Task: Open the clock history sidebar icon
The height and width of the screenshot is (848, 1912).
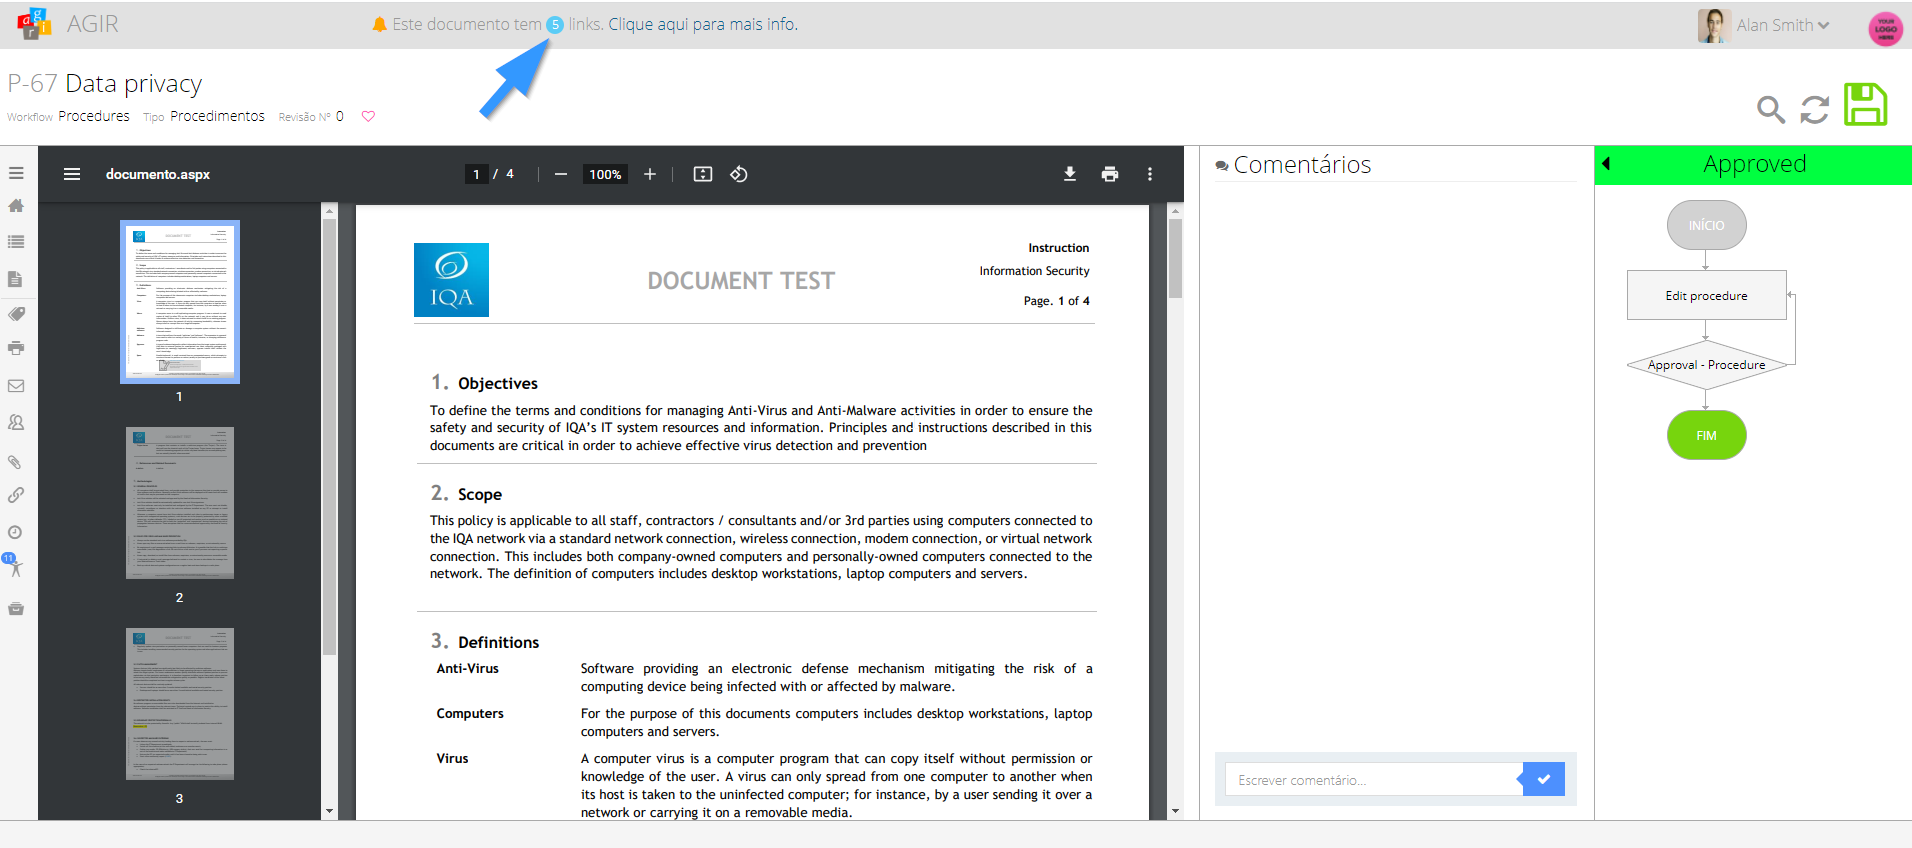Action: pyautogui.click(x=16, y=533)
